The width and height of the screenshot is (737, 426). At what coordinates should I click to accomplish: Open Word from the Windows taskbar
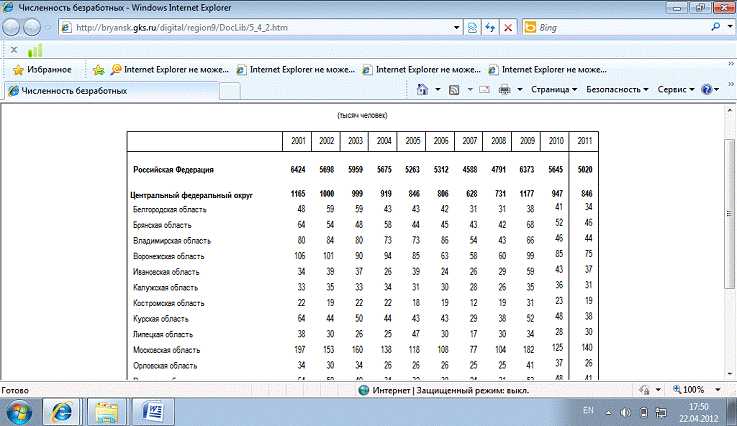pyautogui.click(x=157, y=410)
